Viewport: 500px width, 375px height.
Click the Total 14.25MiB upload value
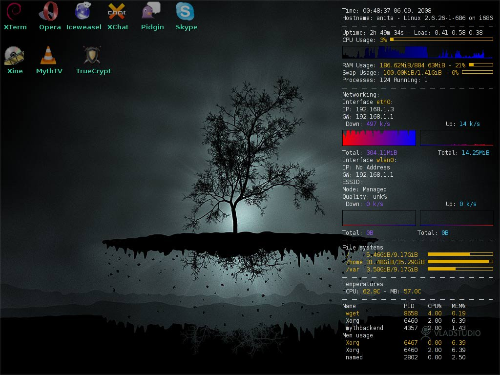coord(475,153)
